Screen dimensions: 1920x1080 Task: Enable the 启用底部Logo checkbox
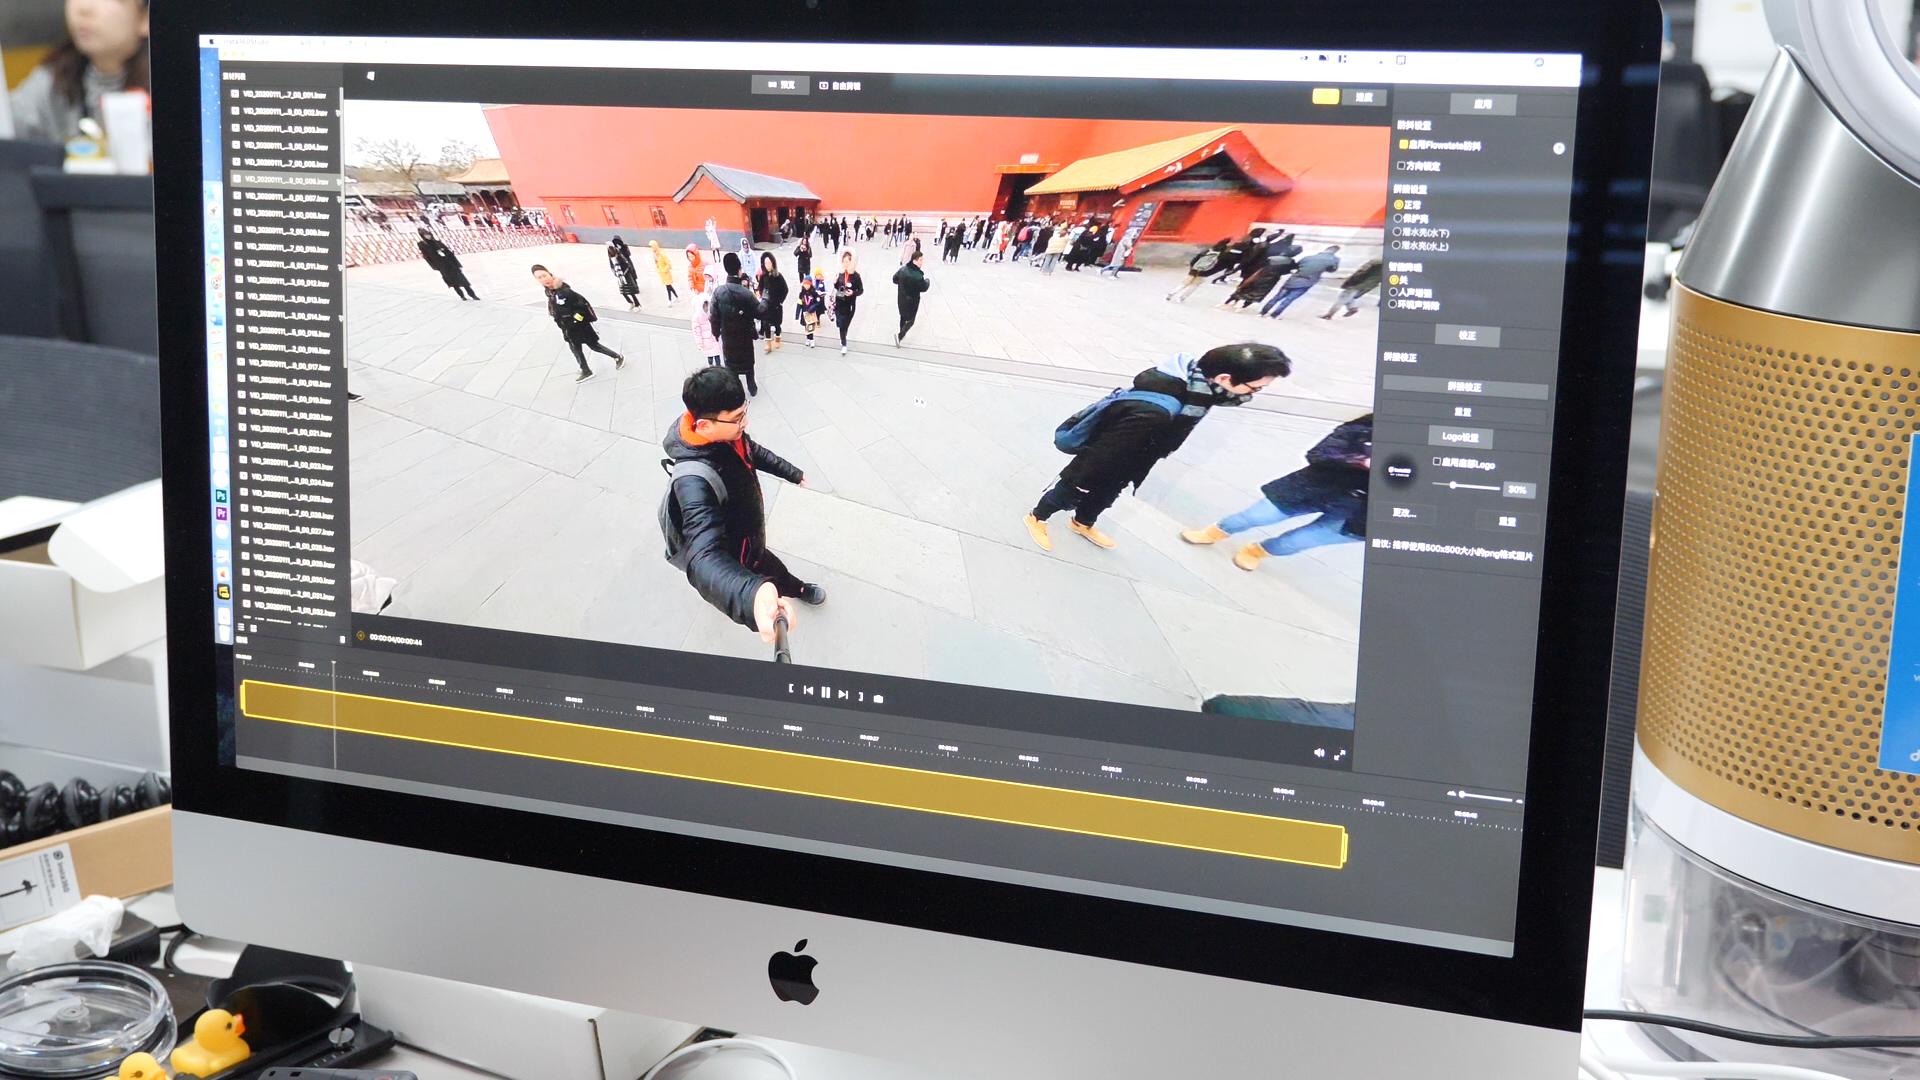[x=1437, y=462]
